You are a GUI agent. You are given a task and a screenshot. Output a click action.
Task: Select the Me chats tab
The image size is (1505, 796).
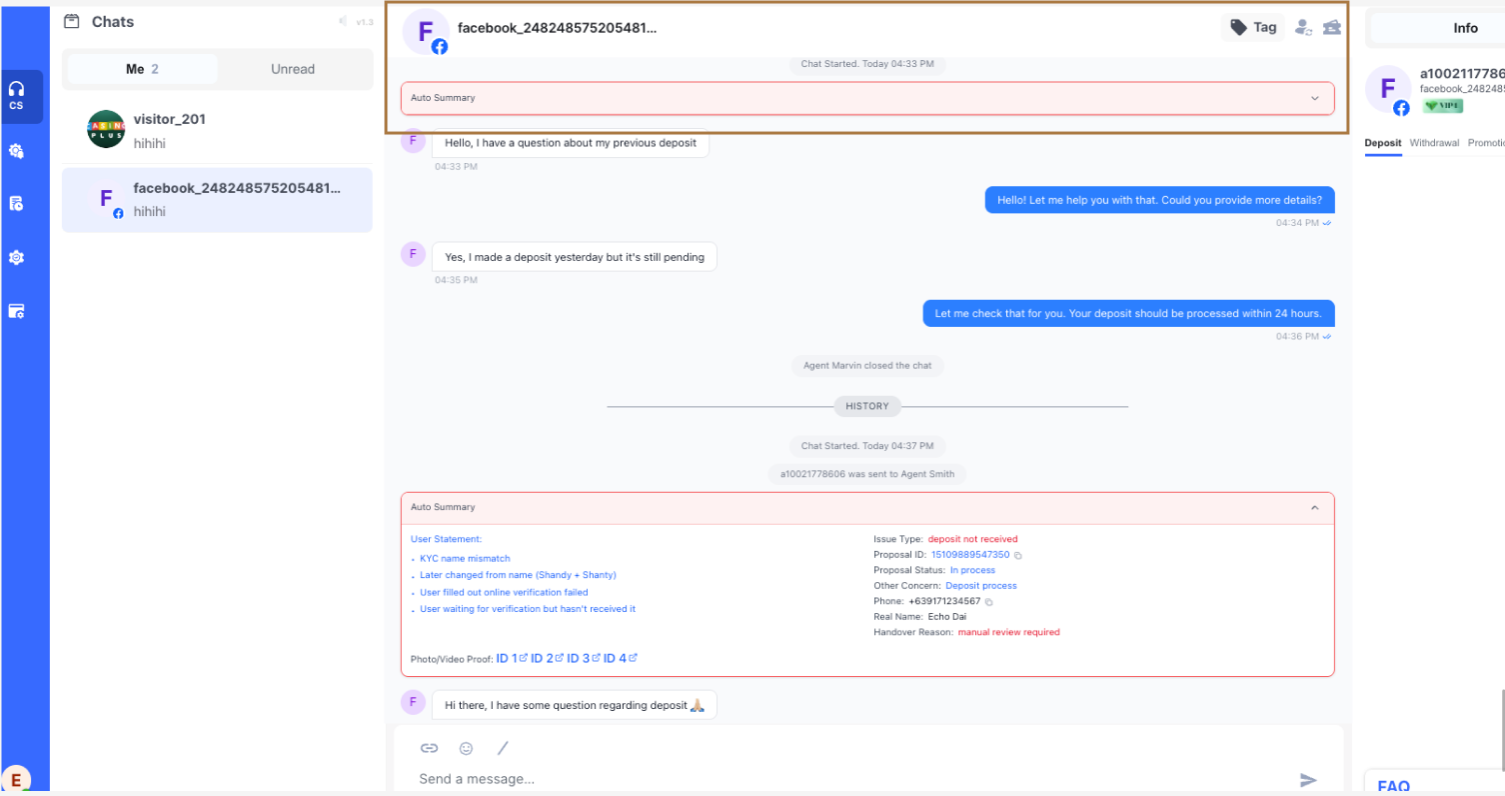pos(142,69)
